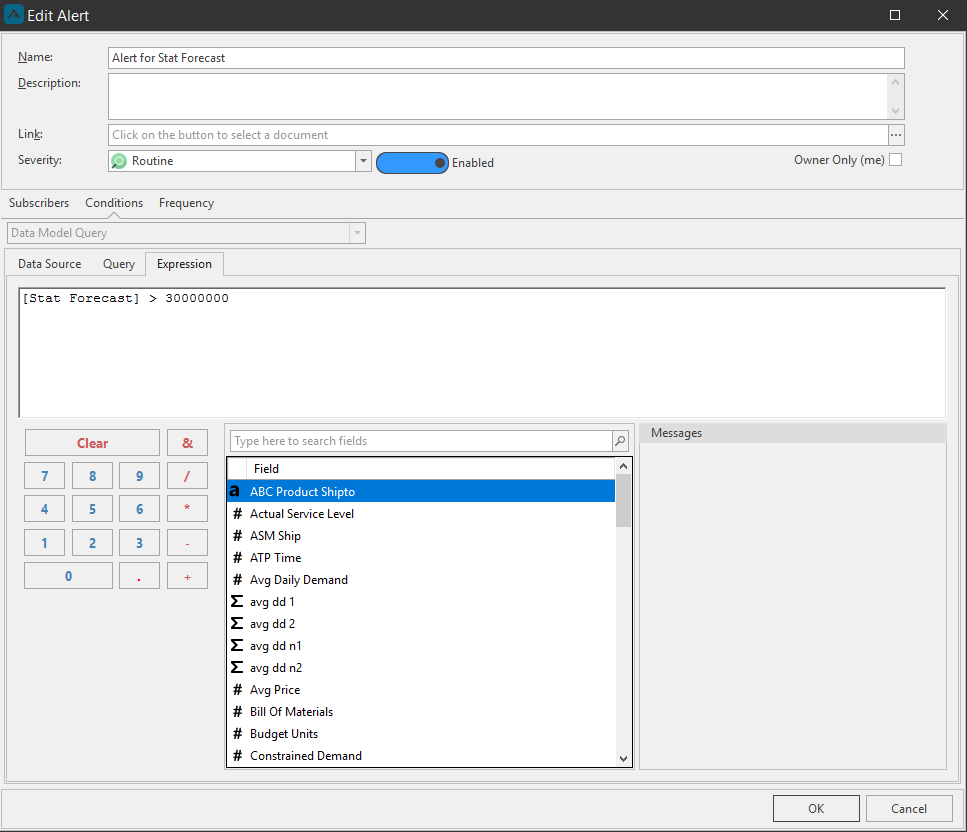
Task: Click keypad number 3
Action: tap(139, 543)
